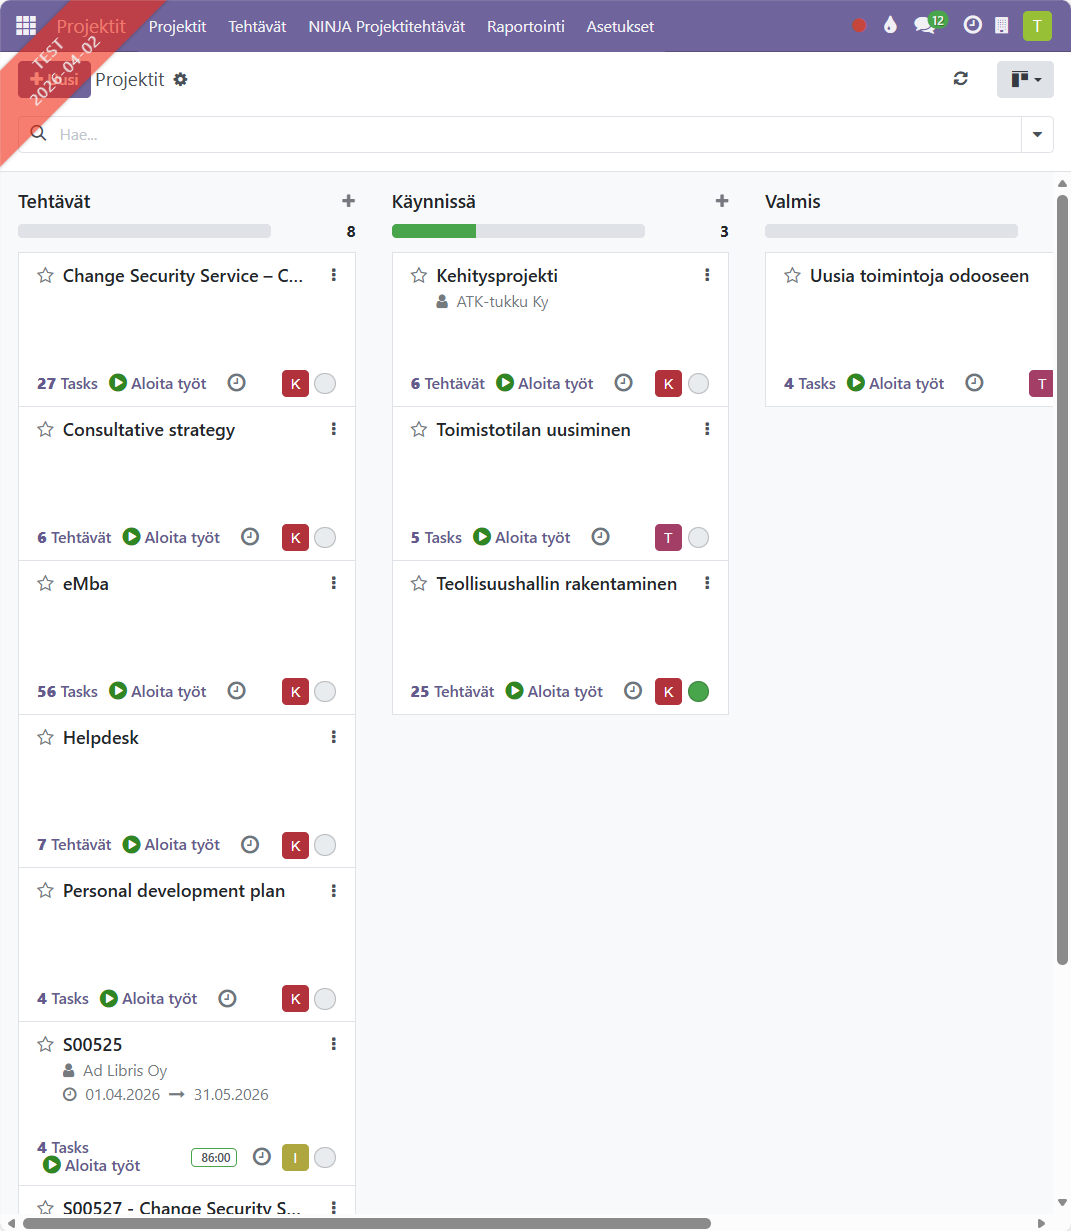Expand the search options dropdown arrow
Viewport: 1071px width, 1231px height.
coord(1037,135)
